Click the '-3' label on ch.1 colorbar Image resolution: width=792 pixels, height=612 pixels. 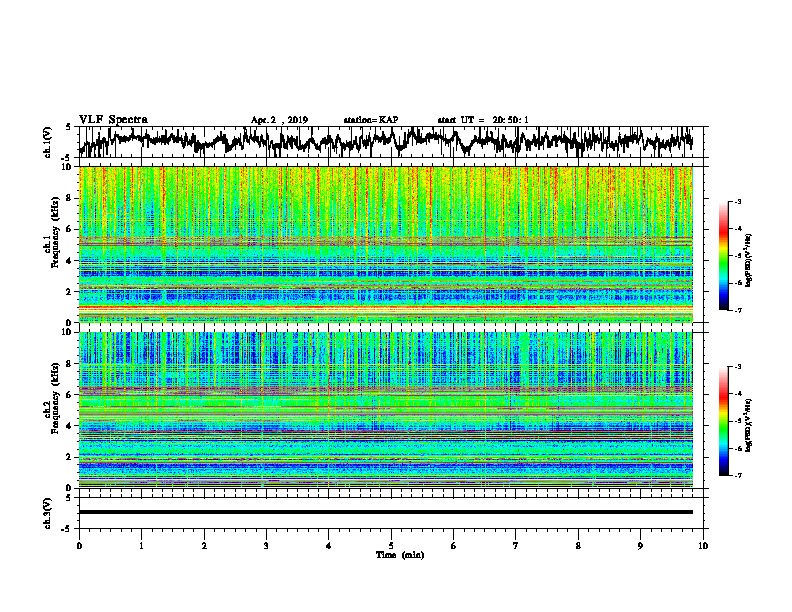tap(738, 202)
